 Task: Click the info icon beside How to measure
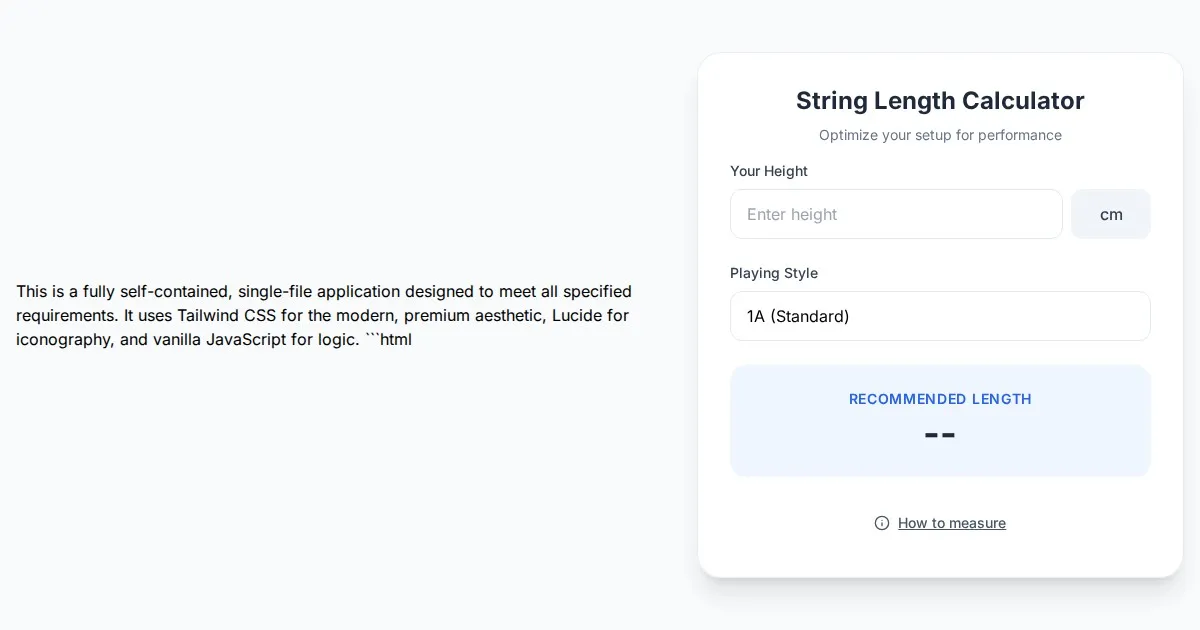[x=882, y=523]
